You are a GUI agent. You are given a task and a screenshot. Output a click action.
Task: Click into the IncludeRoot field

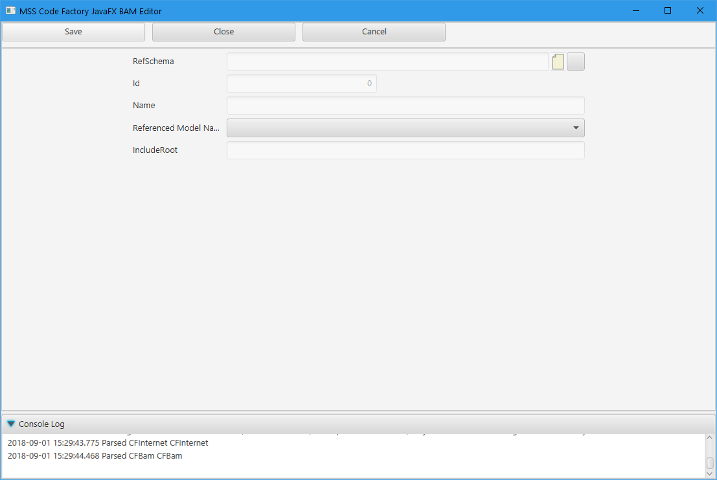(405, 150)
